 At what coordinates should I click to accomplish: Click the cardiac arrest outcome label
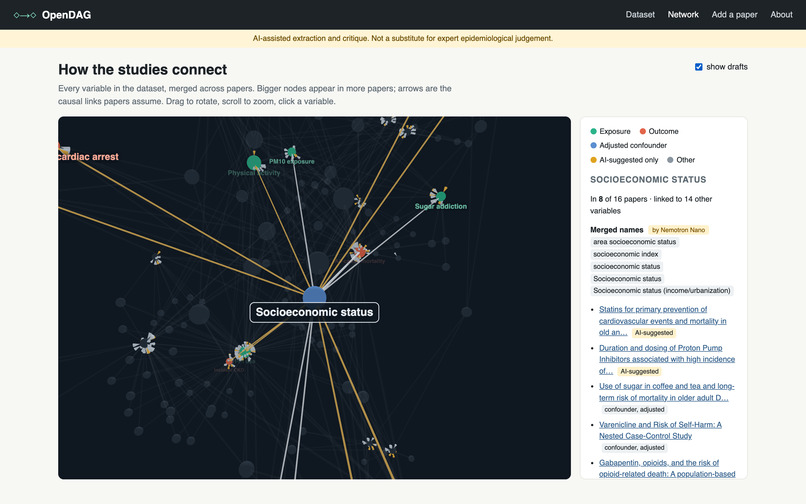click(88, 157)
